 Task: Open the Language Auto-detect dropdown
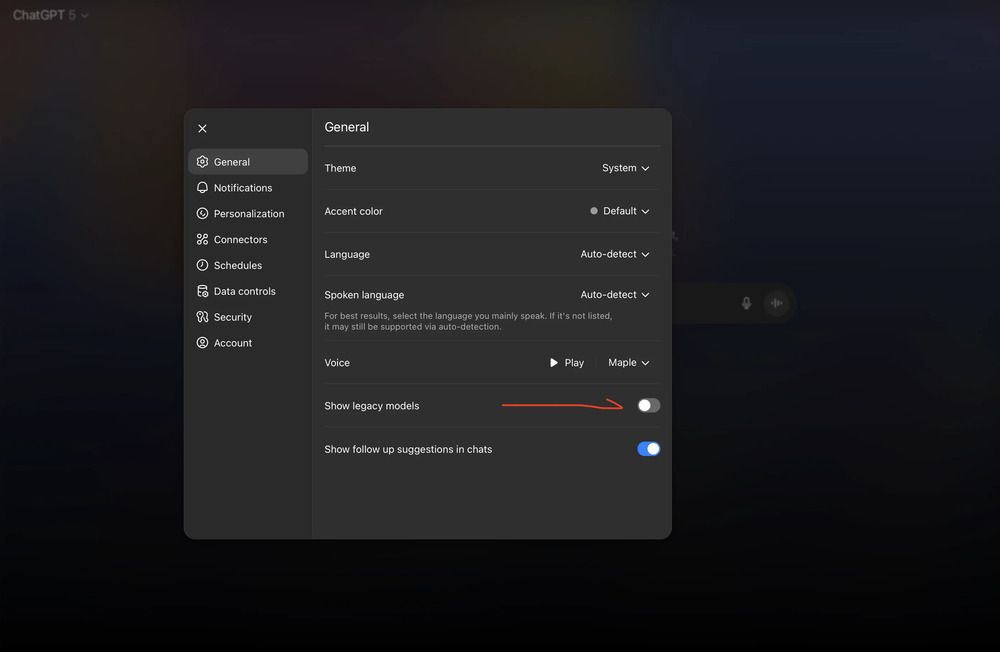point(615,254)
